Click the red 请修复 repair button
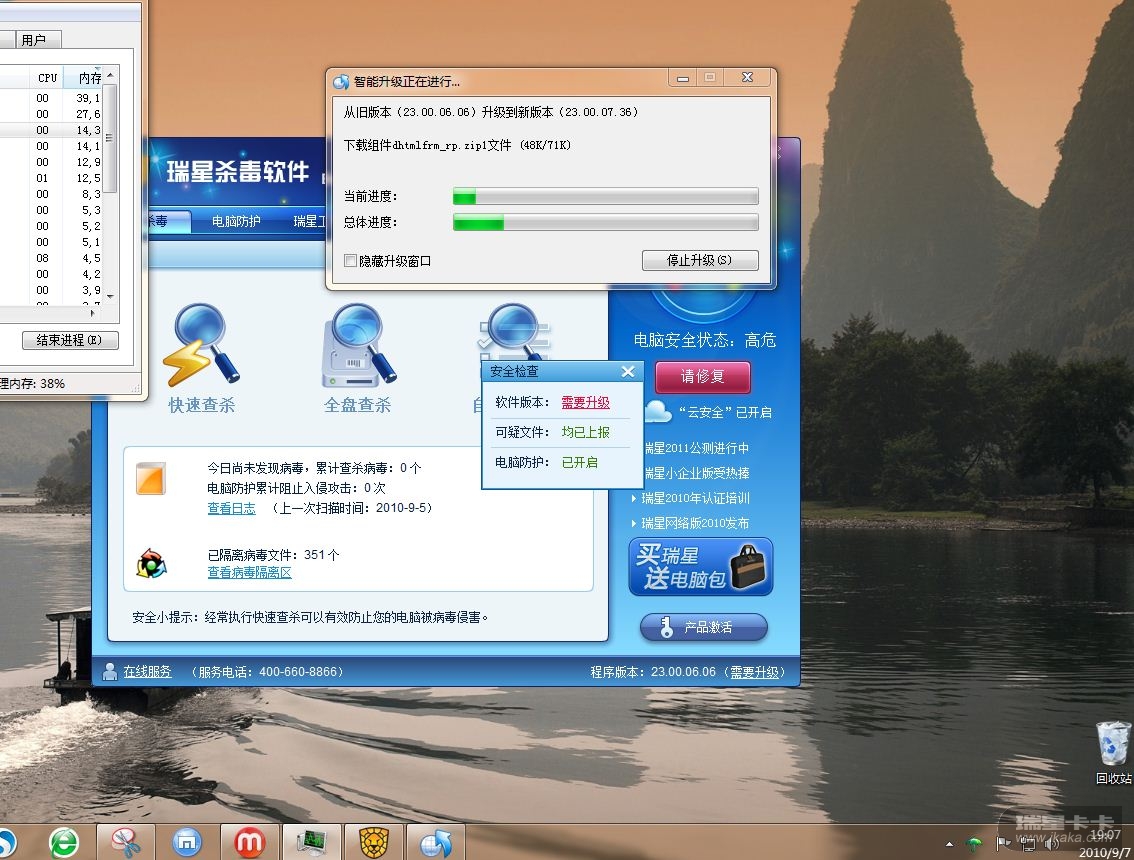 point(702,376)
